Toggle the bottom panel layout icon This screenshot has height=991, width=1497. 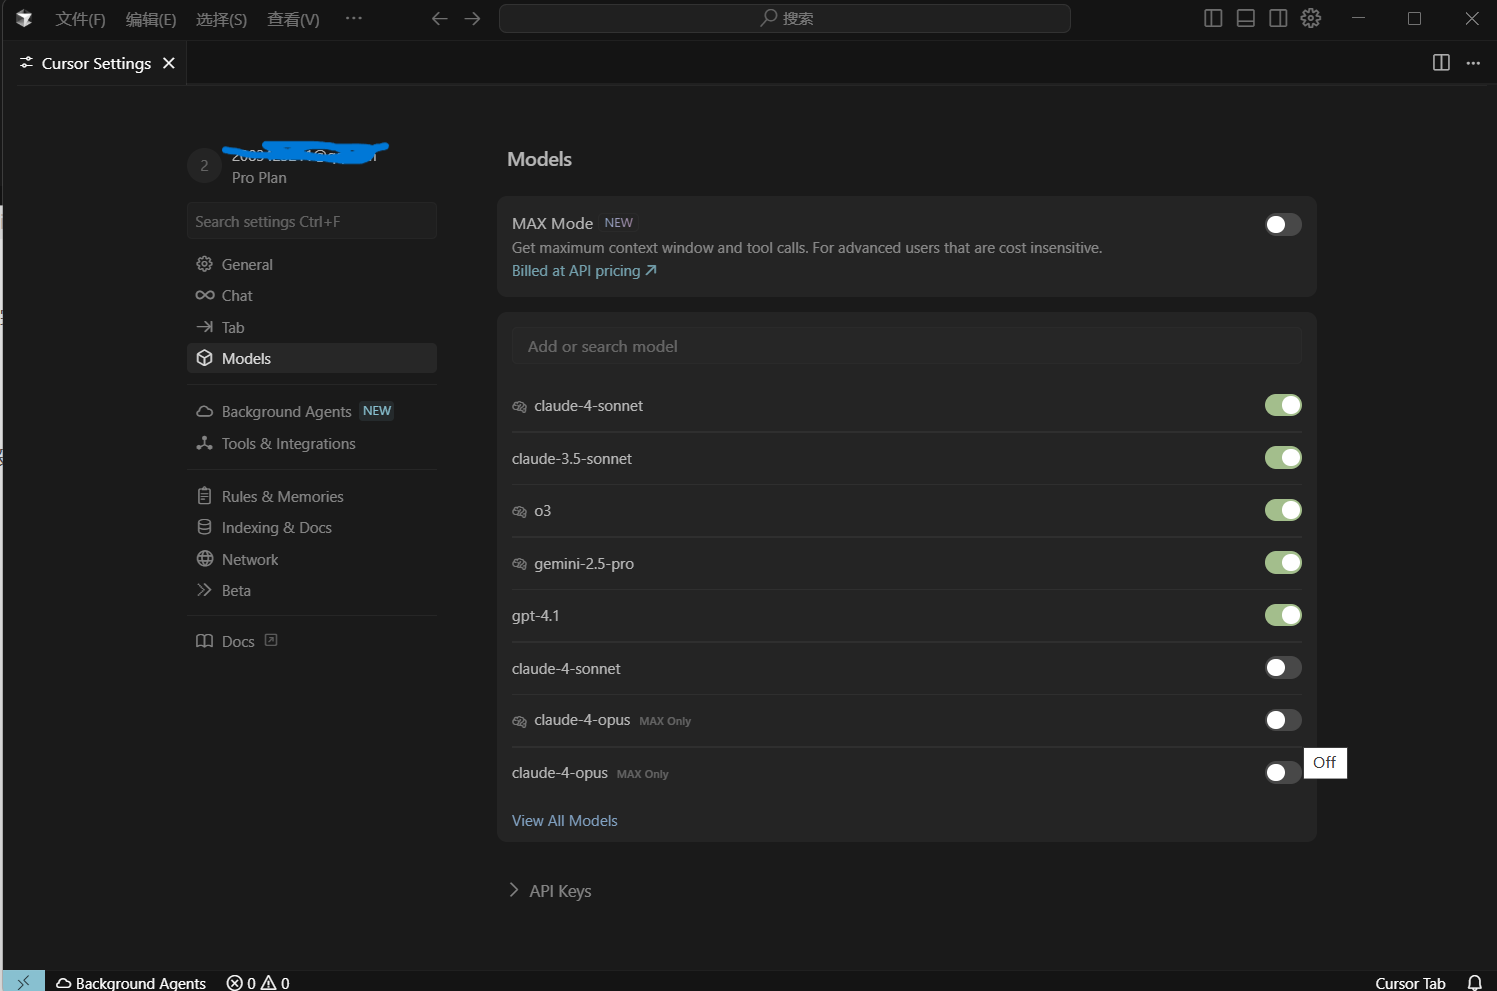click(1246, 18)
